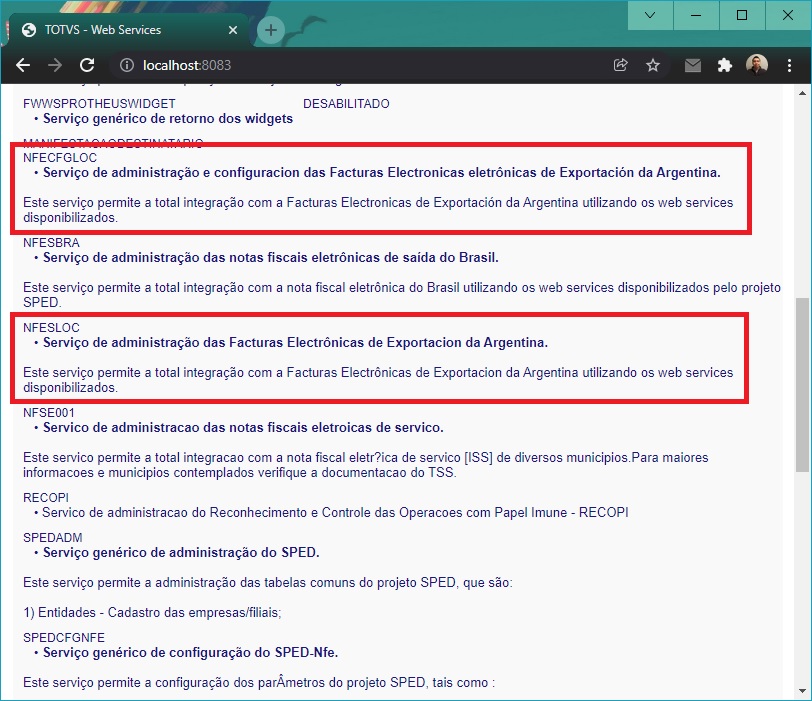812x701 pixels.
Task: Select the DESABILITADO status text
Action: point(346,104)
